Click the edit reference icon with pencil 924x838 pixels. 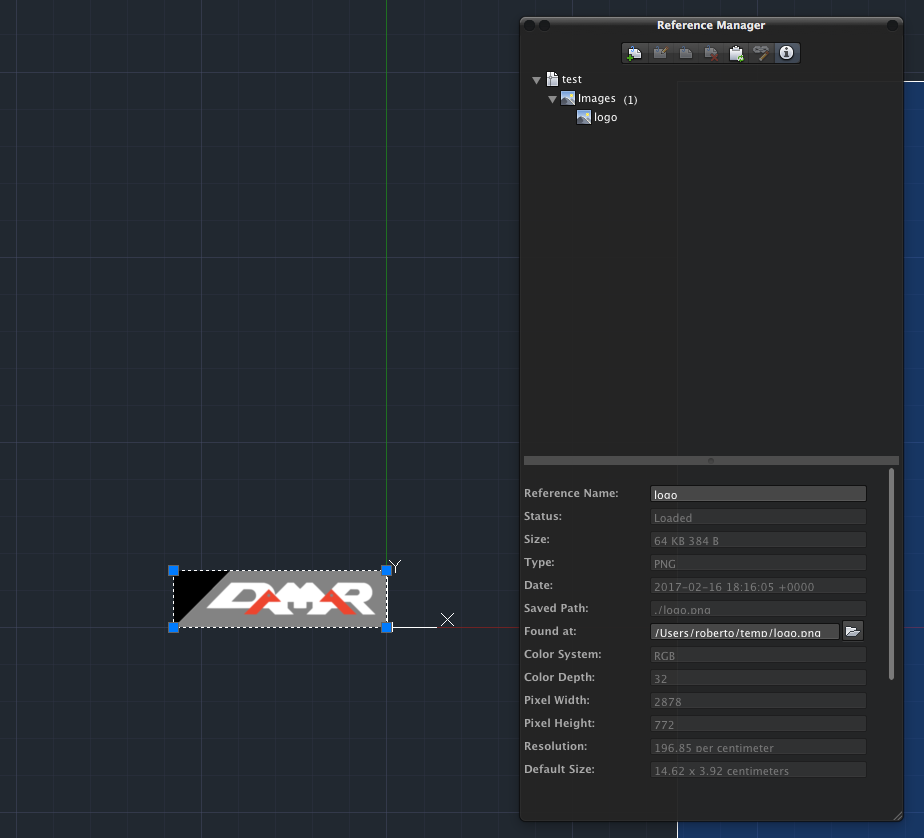coord(660,53)
